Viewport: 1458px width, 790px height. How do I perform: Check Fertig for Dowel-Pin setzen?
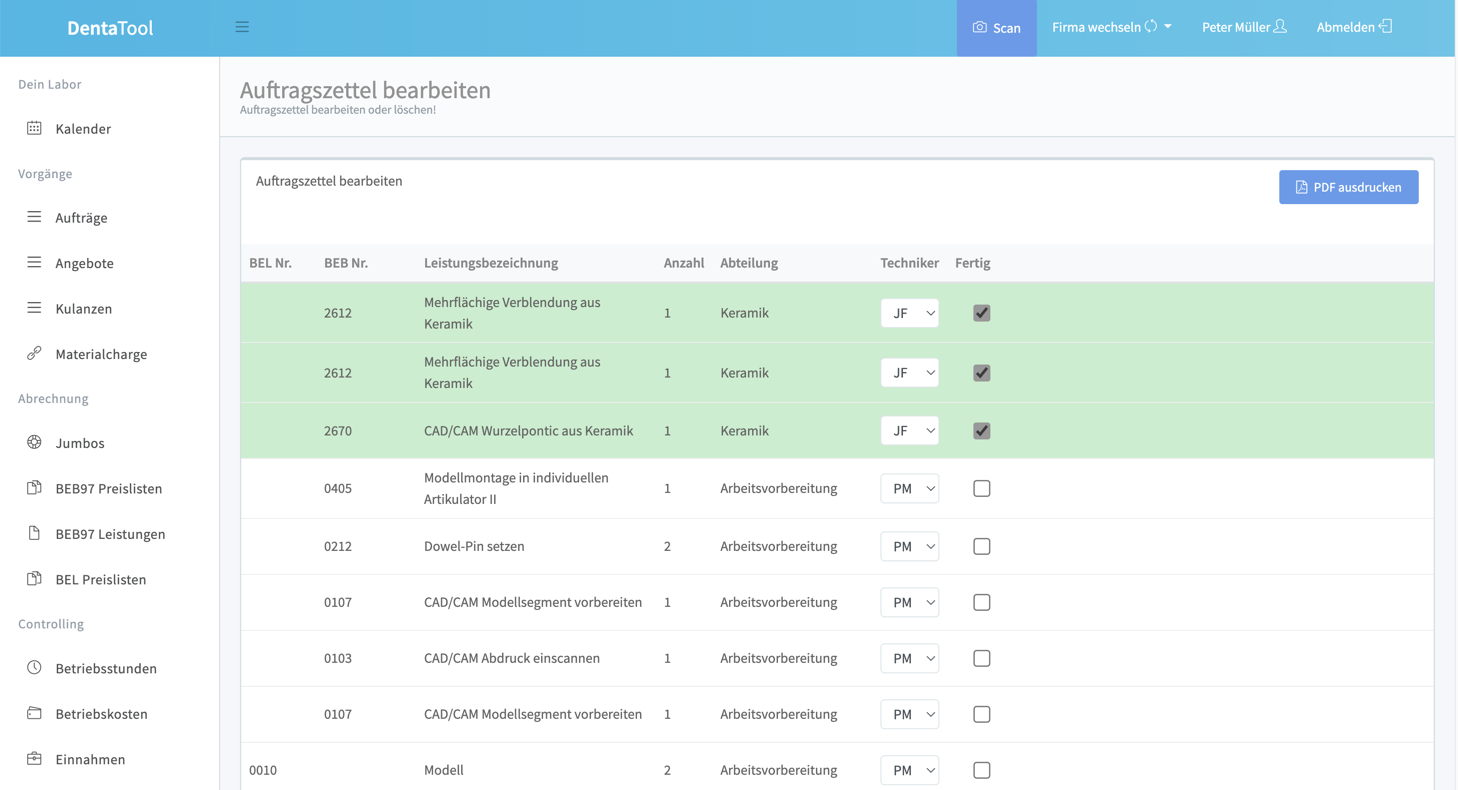(x=981, y=546)
